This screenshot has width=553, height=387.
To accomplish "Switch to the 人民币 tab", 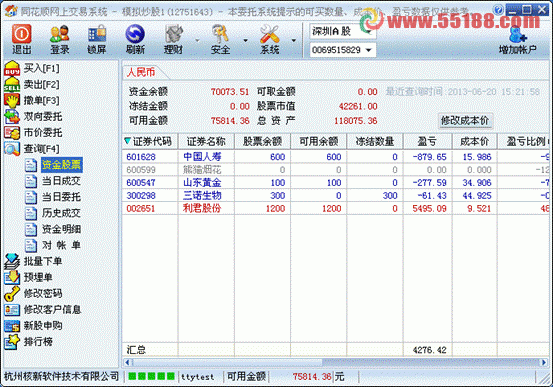I will pos(141,73).
